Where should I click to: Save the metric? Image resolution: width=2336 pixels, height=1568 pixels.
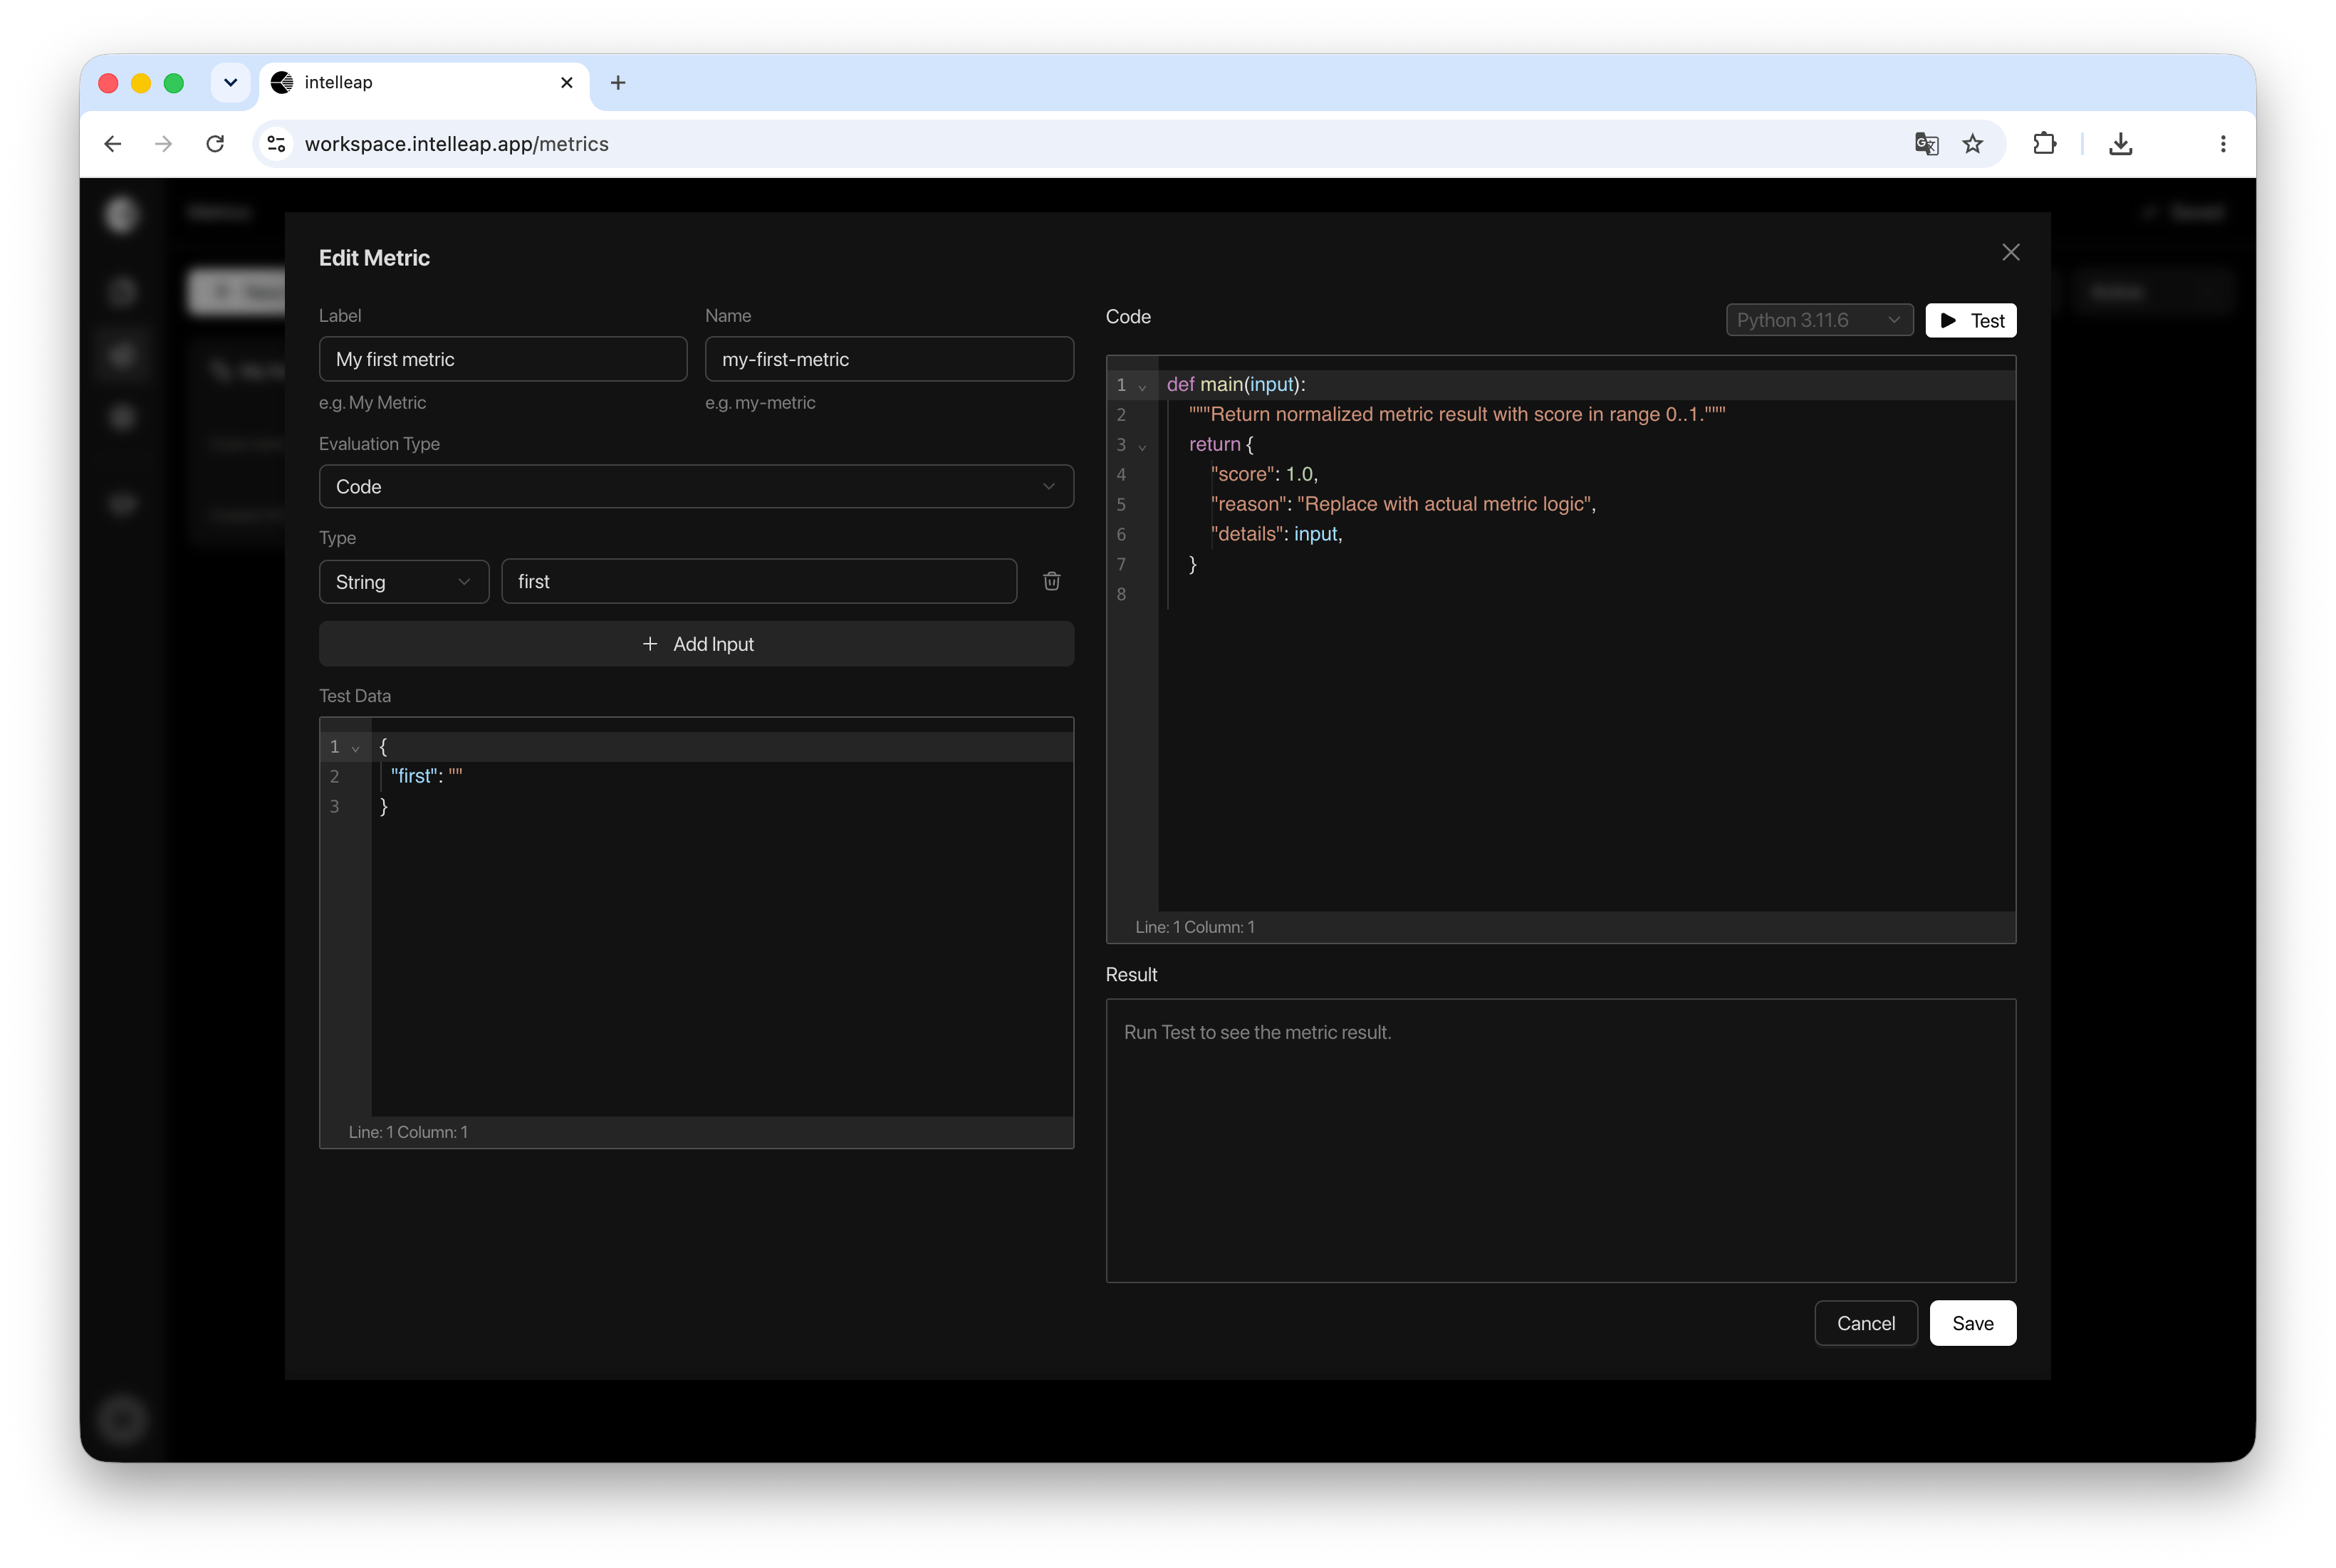1972,1323
